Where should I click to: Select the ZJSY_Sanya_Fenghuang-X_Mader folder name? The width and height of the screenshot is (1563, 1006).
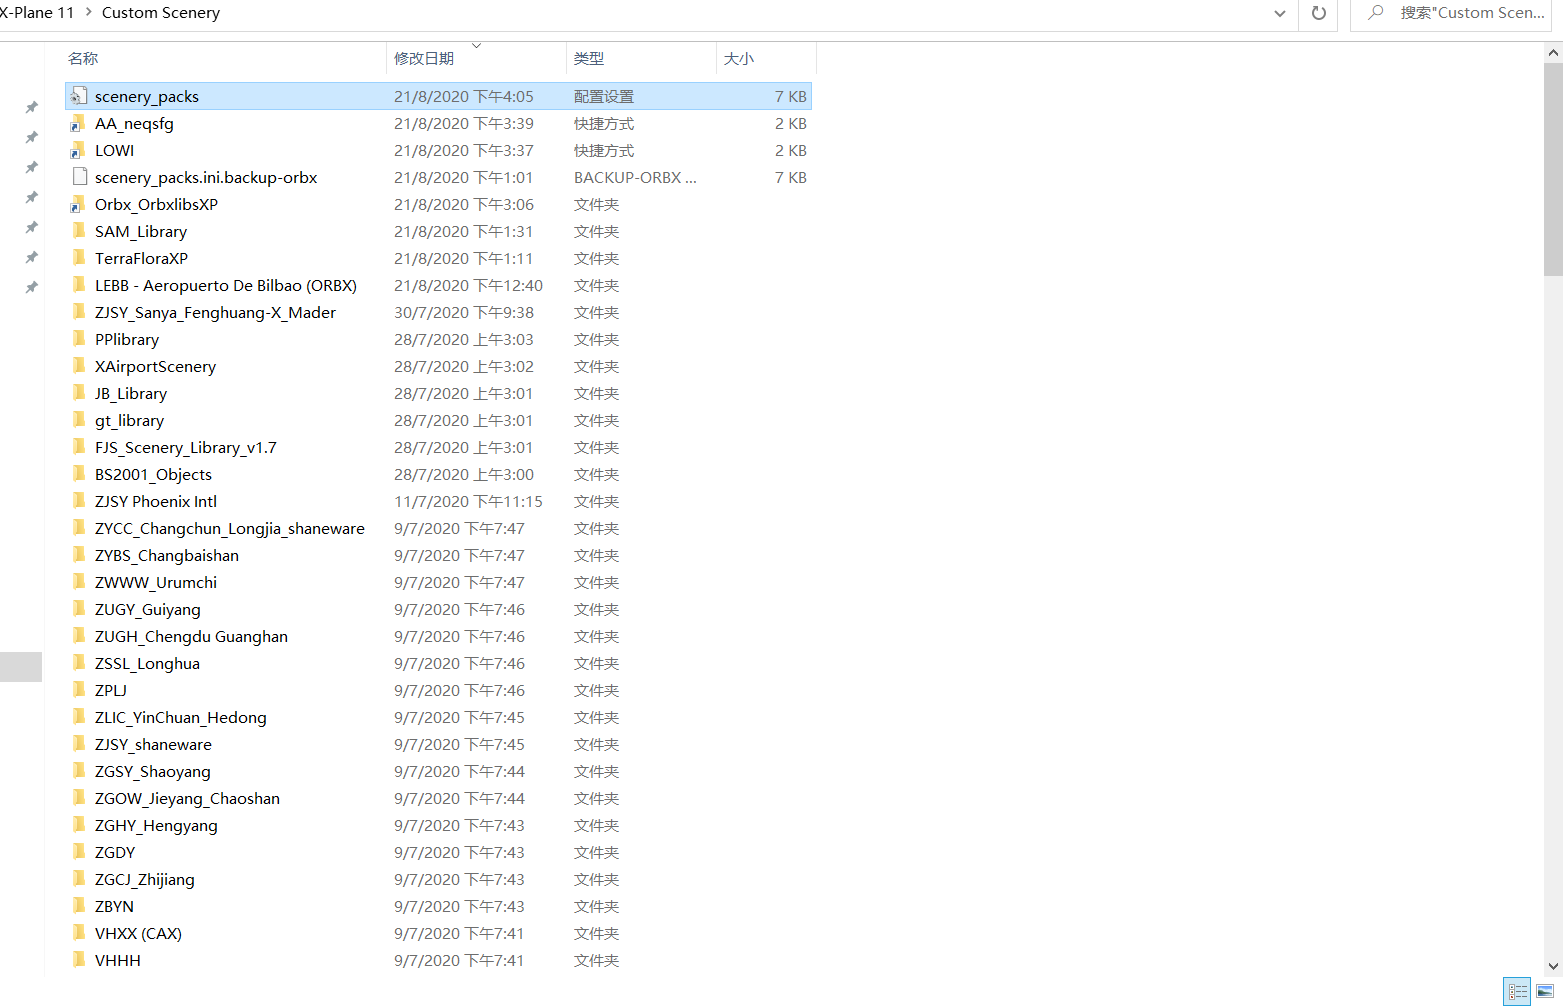(215, 312)
